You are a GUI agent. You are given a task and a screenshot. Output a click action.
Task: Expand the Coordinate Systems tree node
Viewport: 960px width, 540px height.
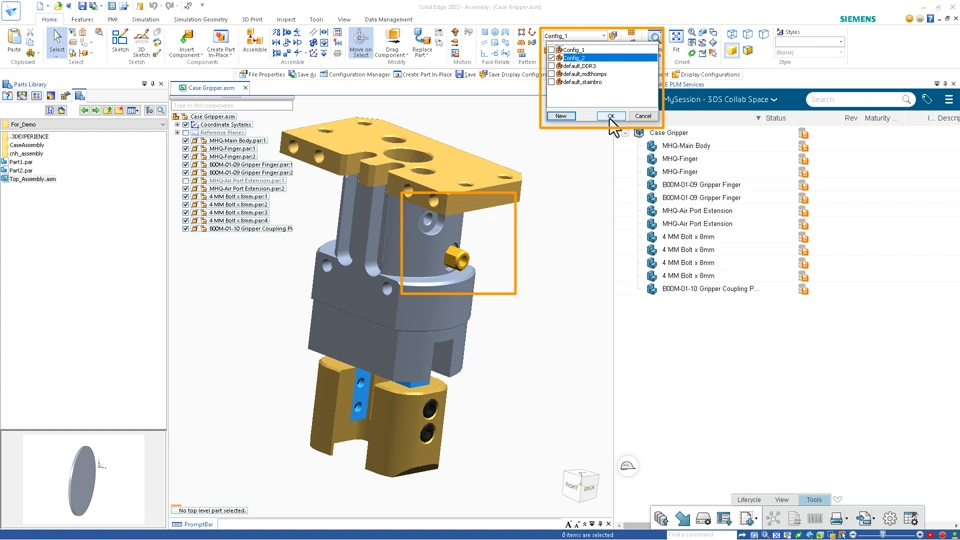click(178, 124)
